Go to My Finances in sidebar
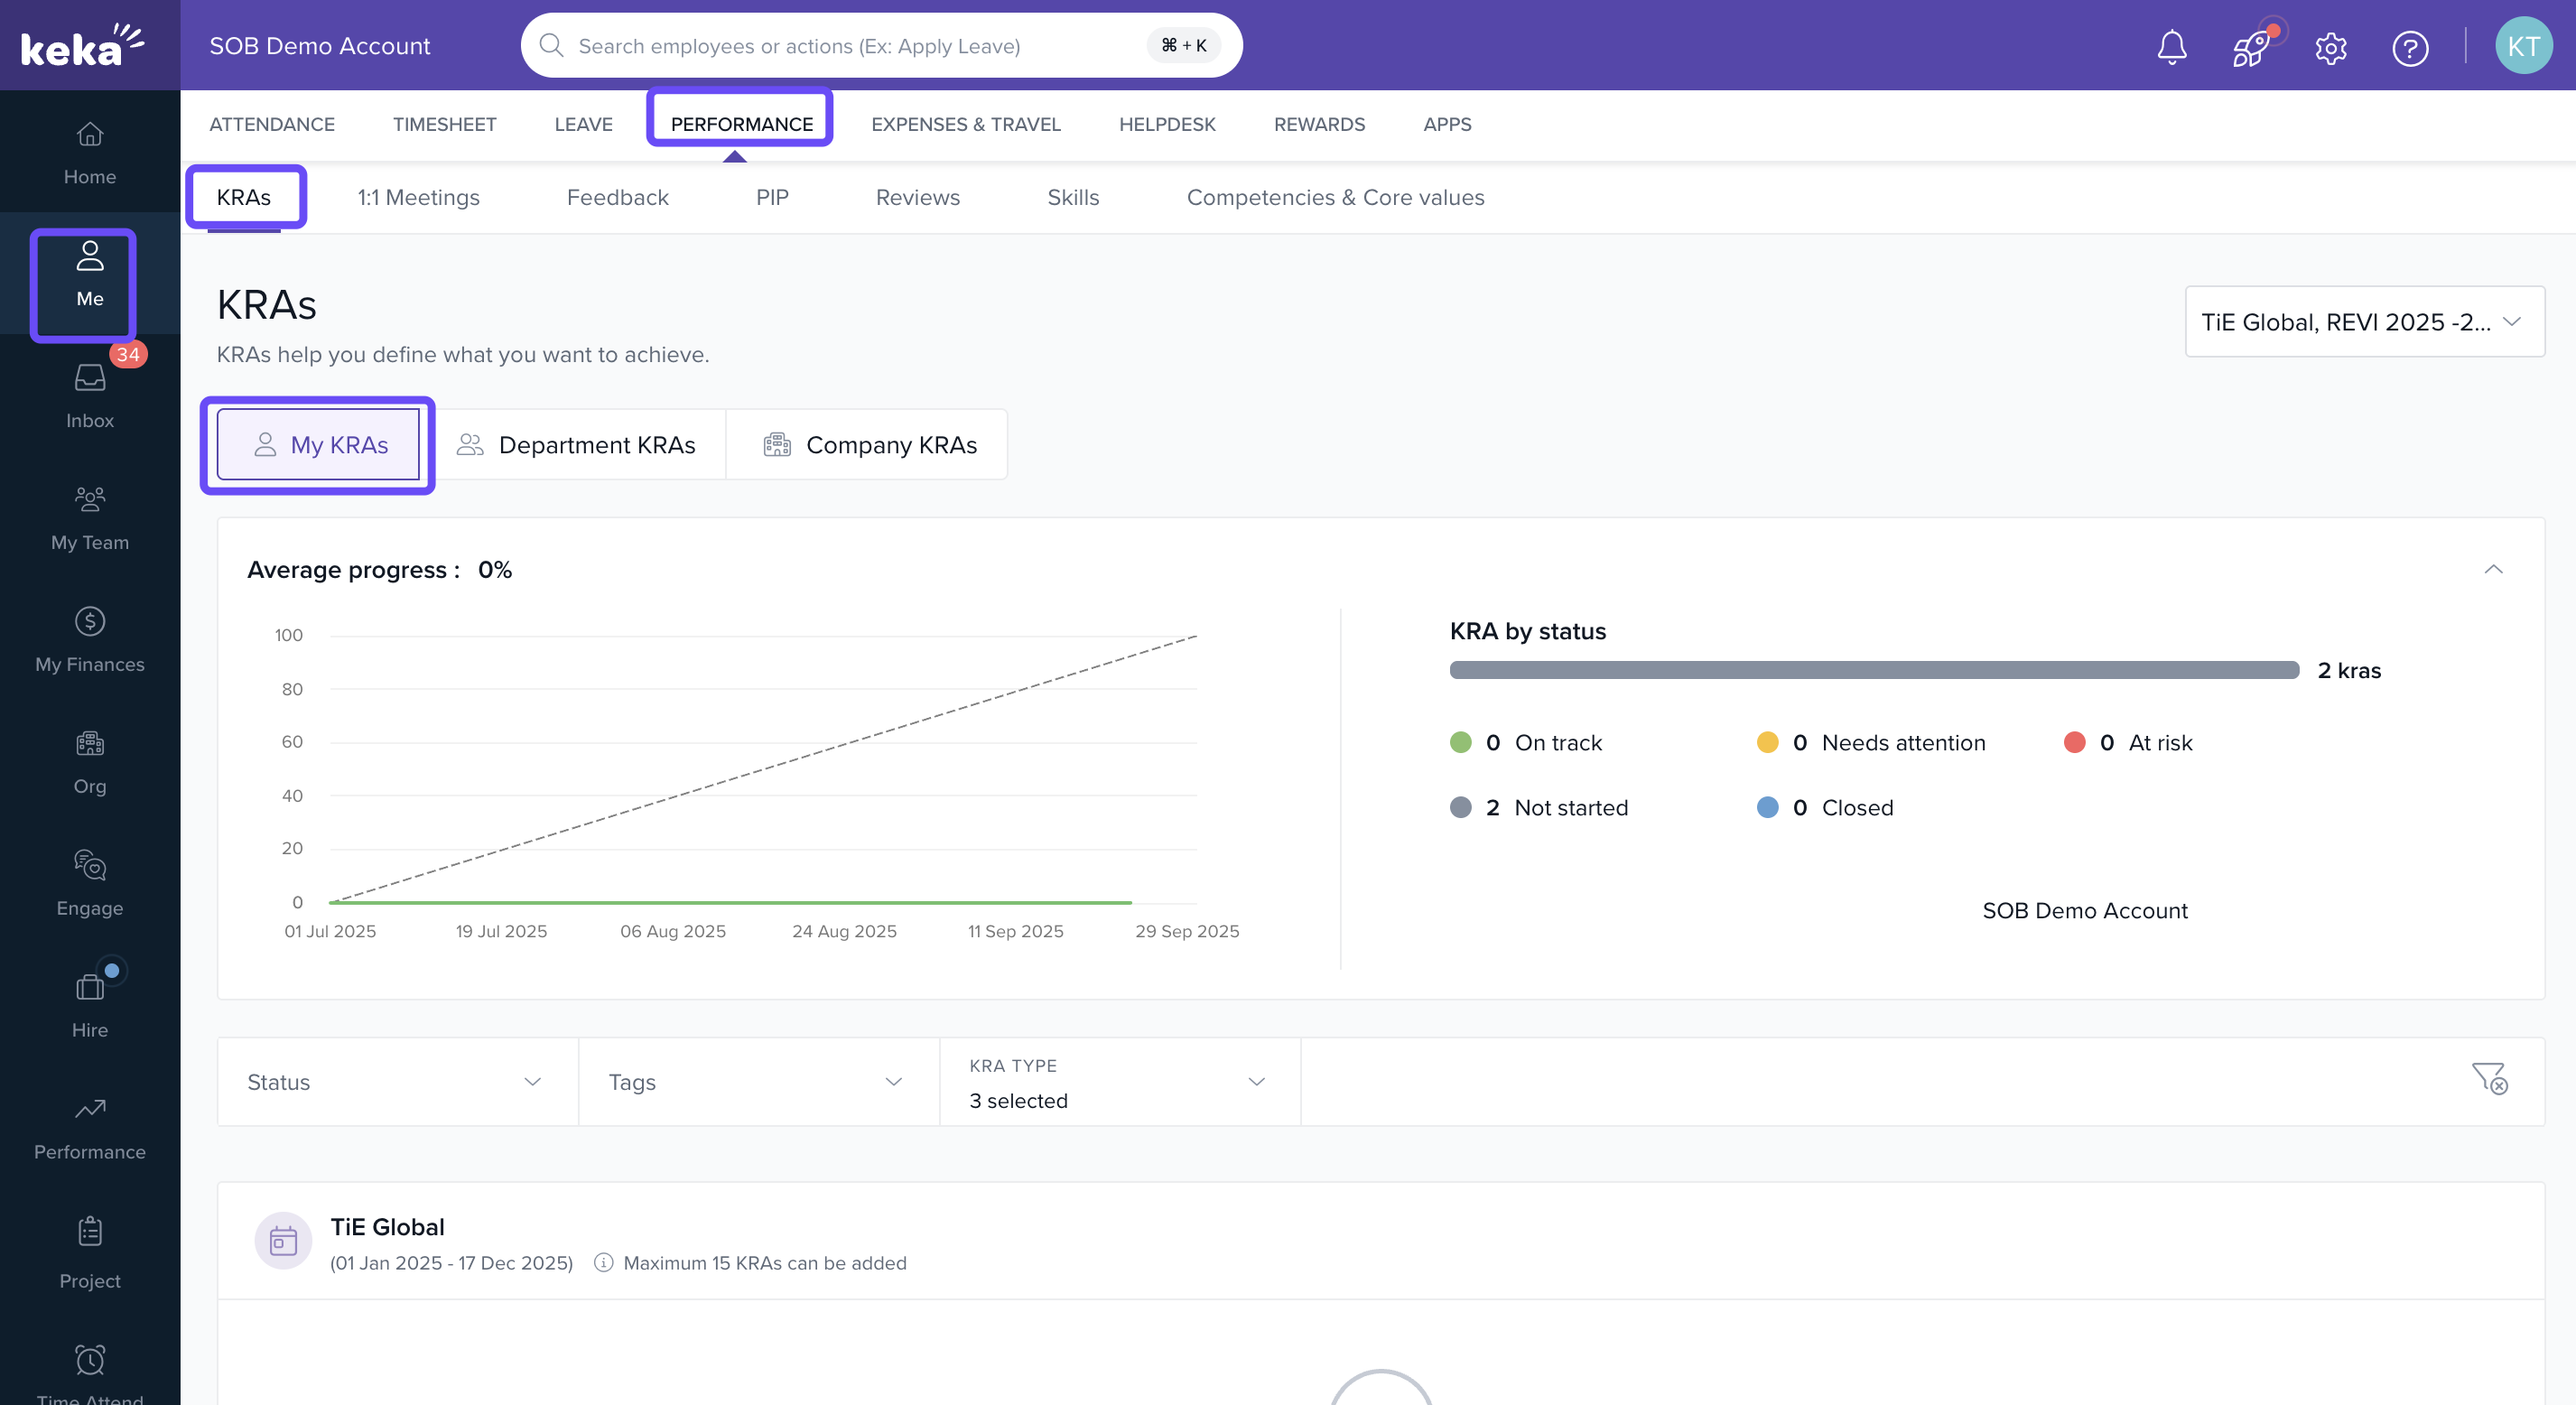This screenshot has height=1405, width=2576. pos(90,639)
